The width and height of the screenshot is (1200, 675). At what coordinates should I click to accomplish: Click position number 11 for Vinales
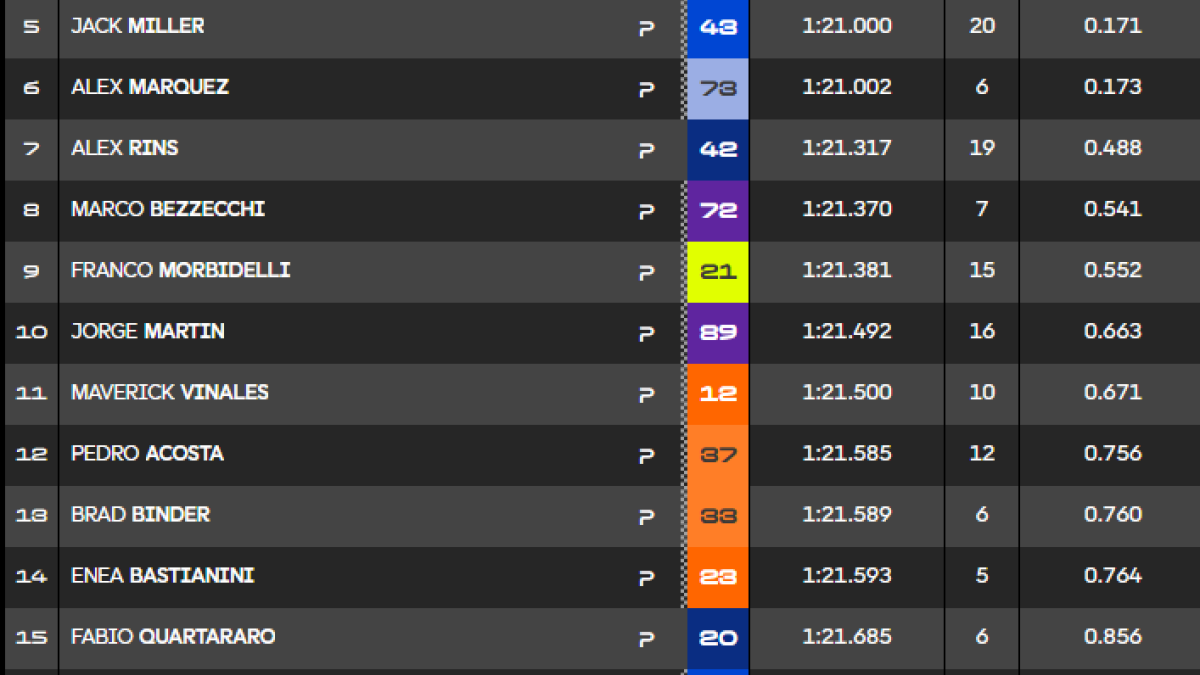point(32,394)
